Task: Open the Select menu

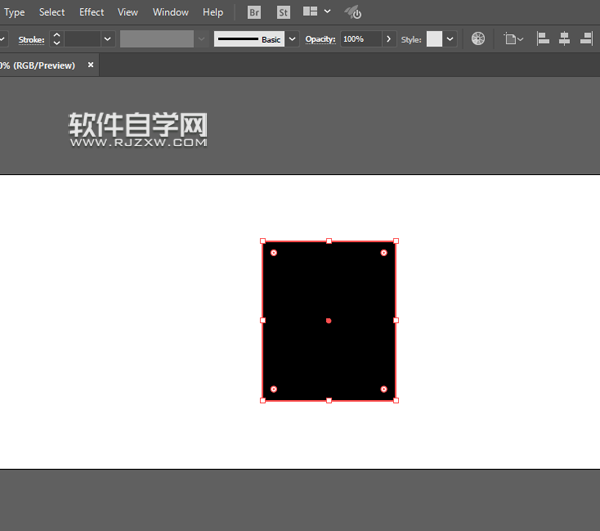Action: (52, 12)
